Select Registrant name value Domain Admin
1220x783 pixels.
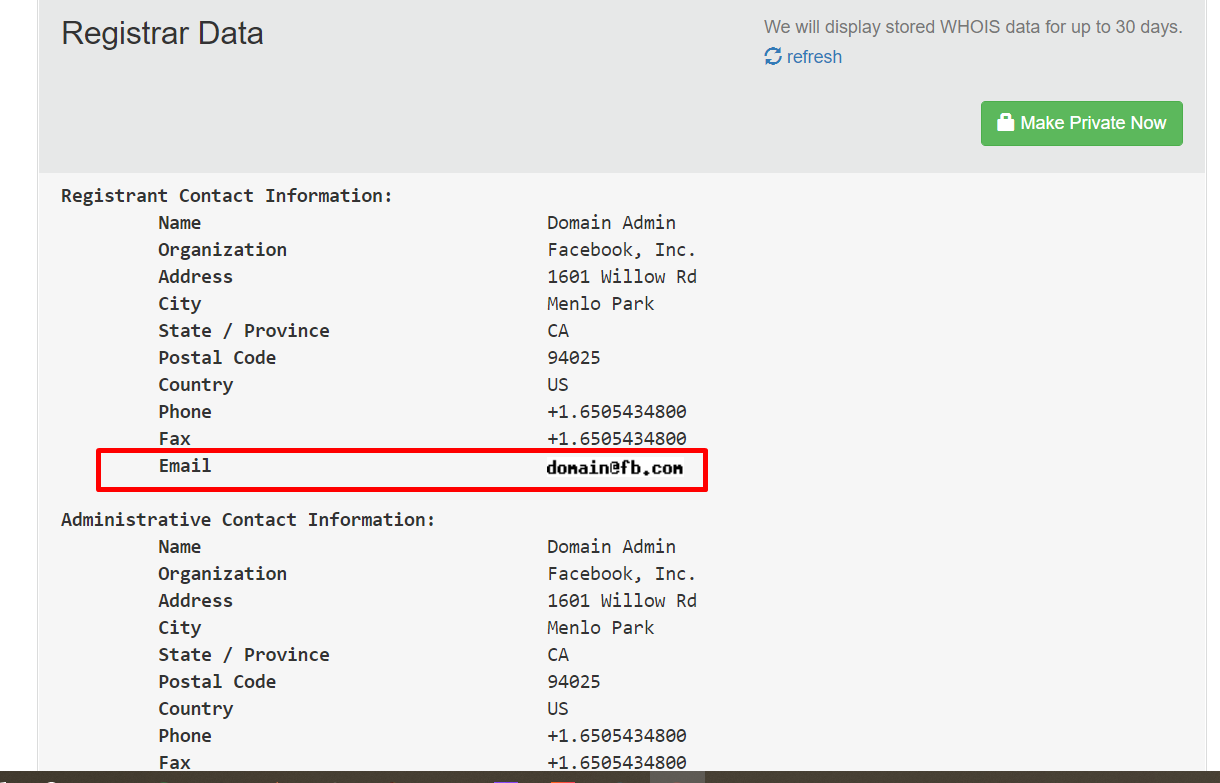coord(612,223)
